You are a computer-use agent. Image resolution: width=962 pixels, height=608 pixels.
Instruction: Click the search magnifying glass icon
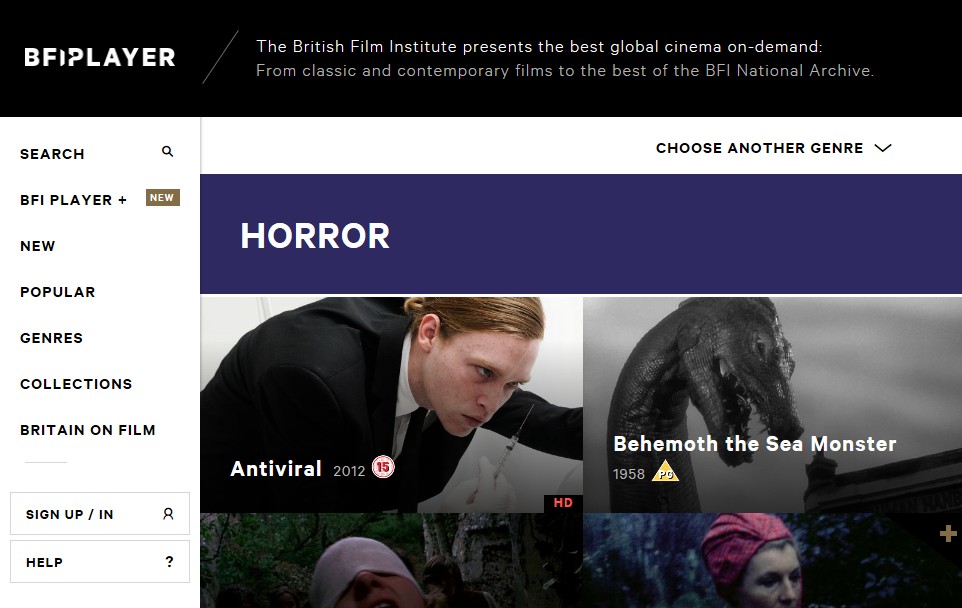coord(167,152)
